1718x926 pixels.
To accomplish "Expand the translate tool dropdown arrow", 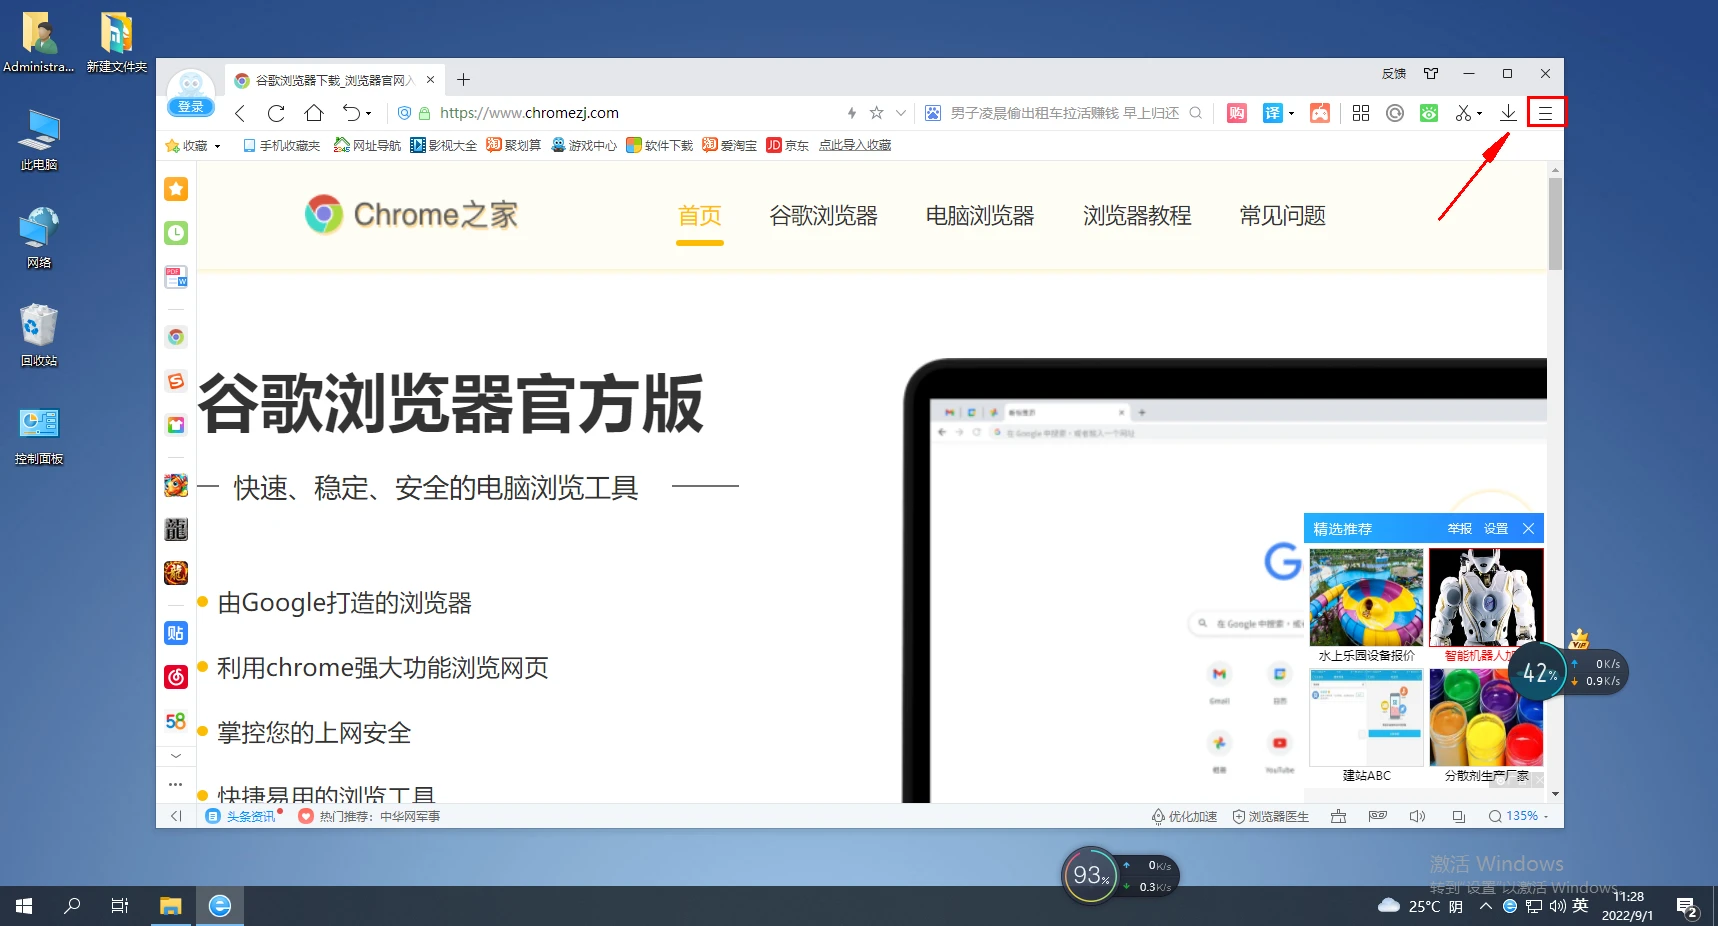I will click(1291, 114).
